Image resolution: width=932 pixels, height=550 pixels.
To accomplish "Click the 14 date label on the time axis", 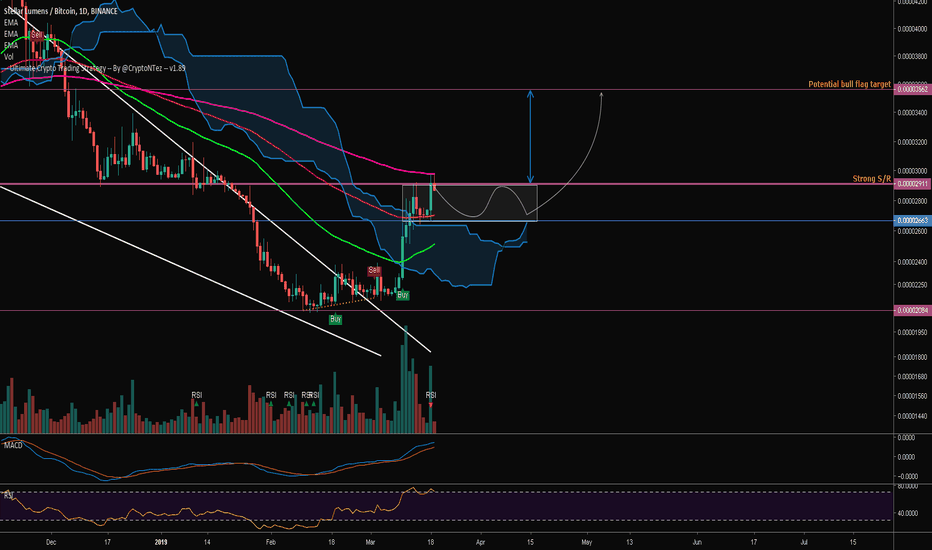I will tap(207, 542).
